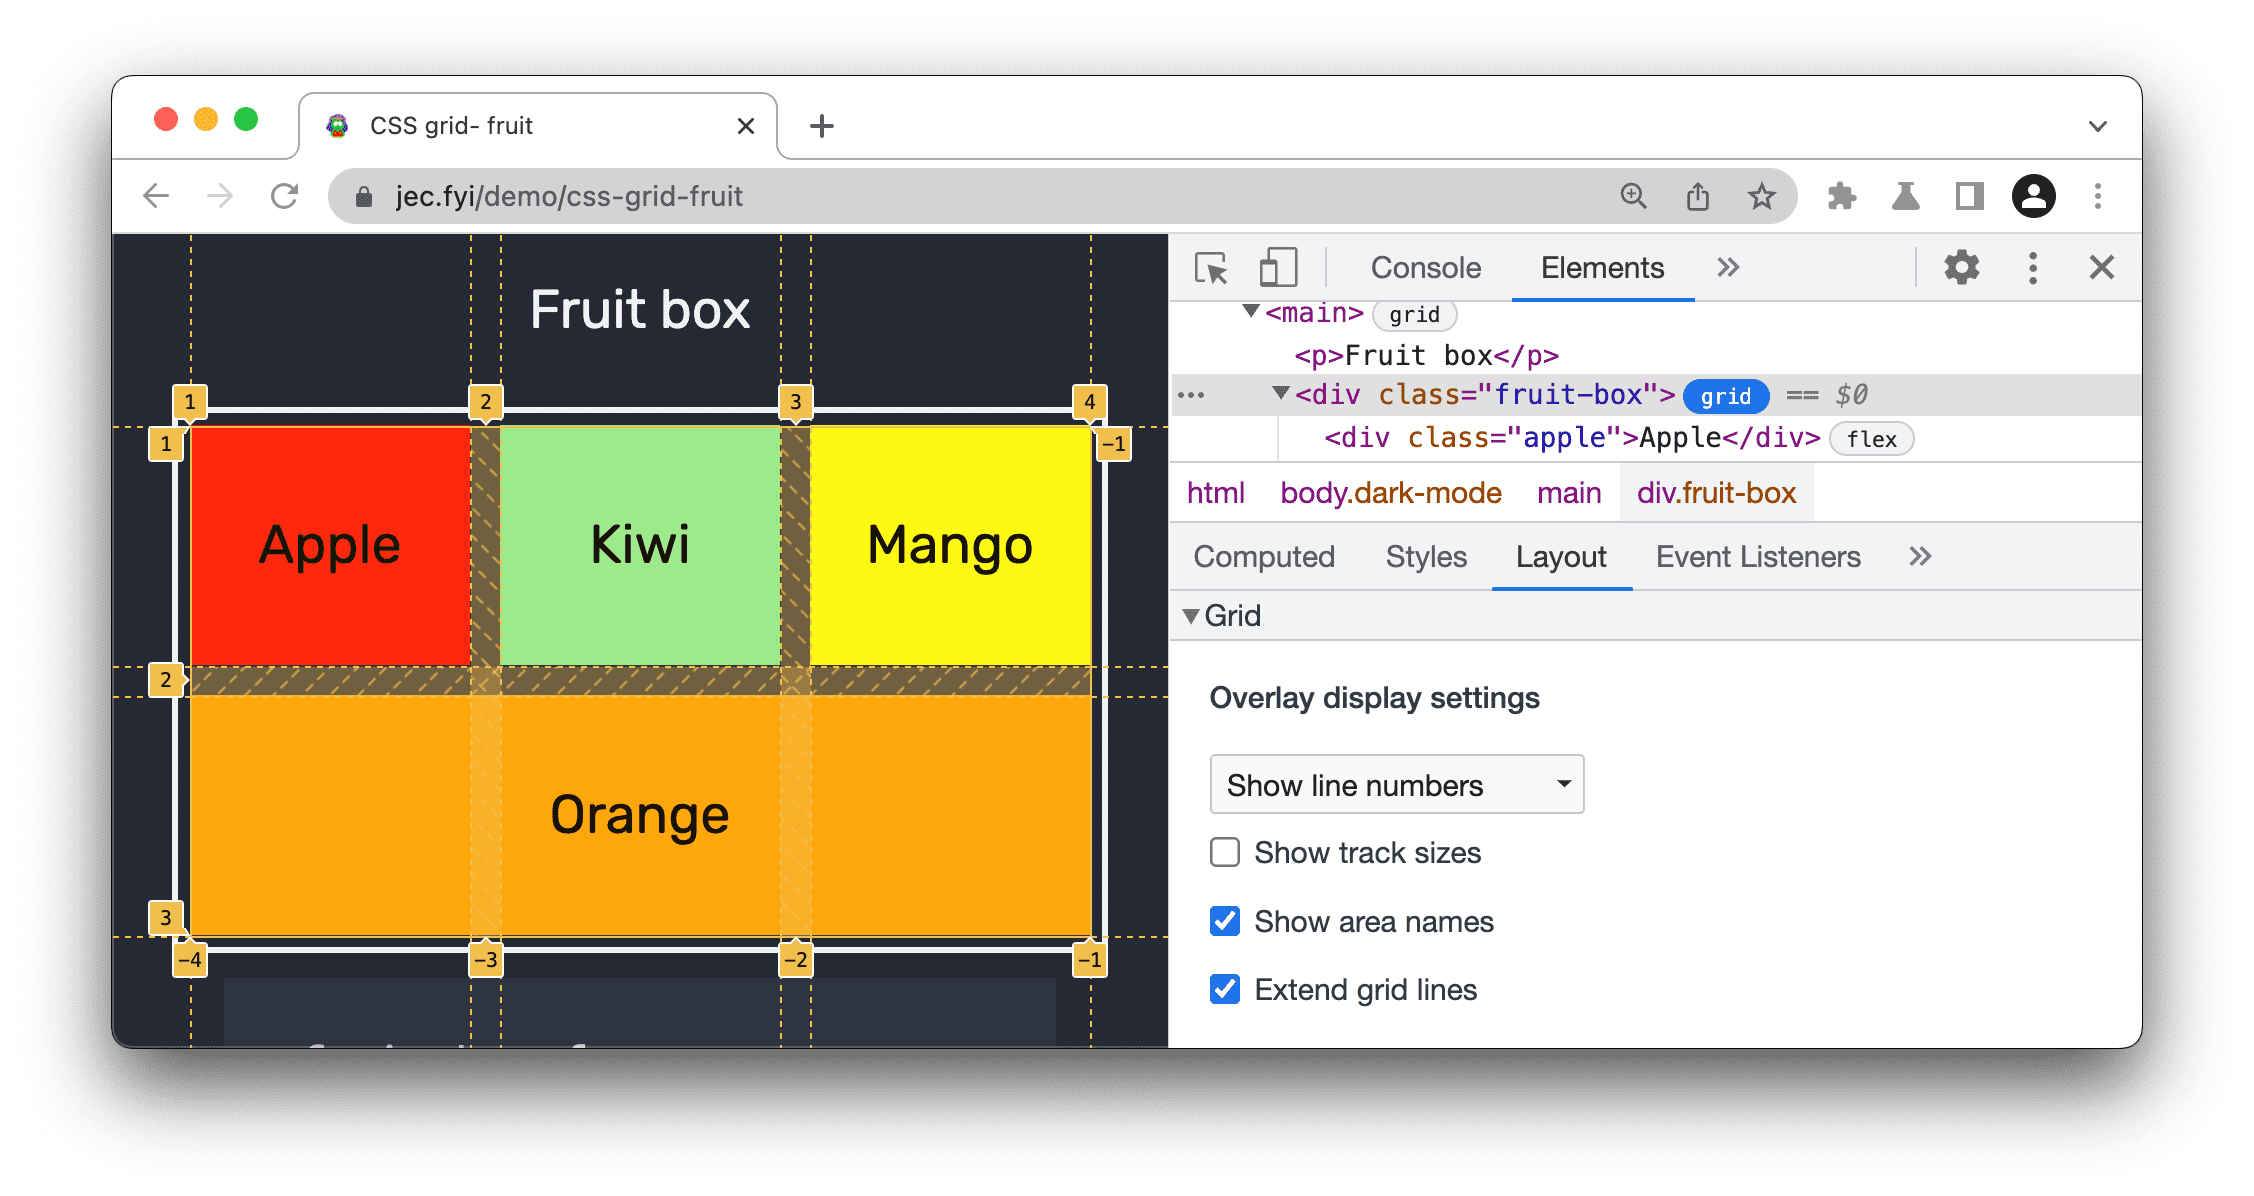Image resolution: width=2254 pixels, height=1196 pixels.
Task: Toggle the Show track sizes checkbox
Action: [x=1225, y=853]
